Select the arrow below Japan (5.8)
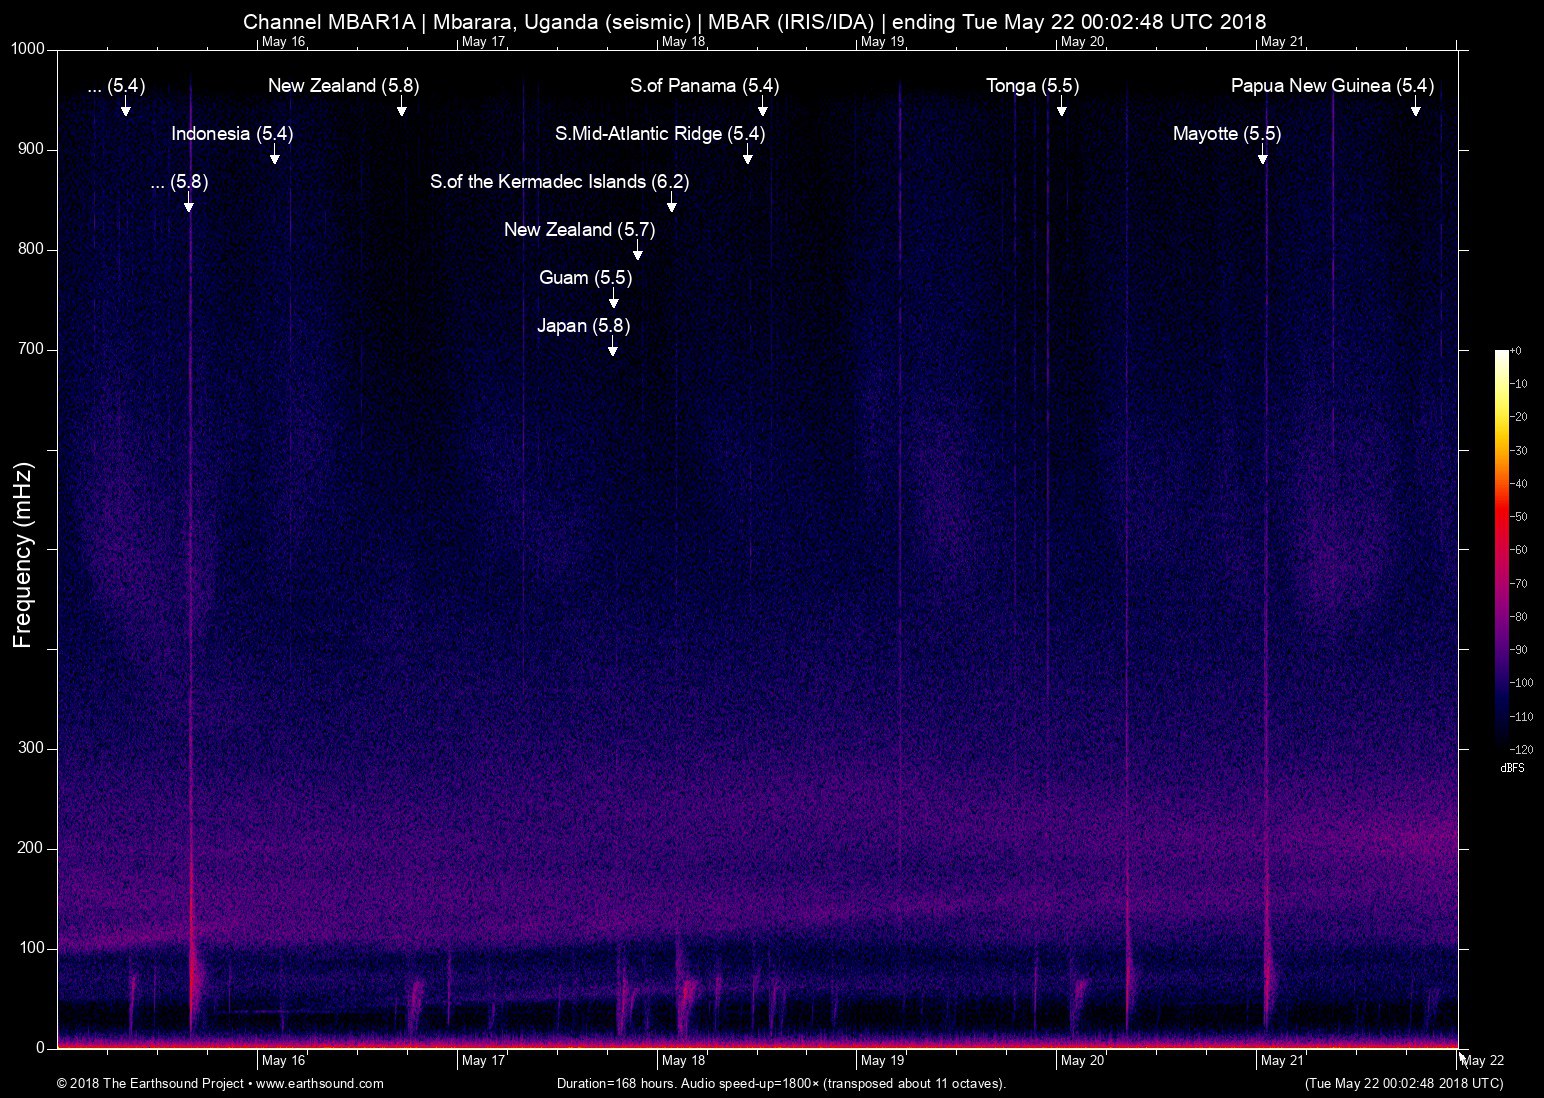 (x=612, y=348)
